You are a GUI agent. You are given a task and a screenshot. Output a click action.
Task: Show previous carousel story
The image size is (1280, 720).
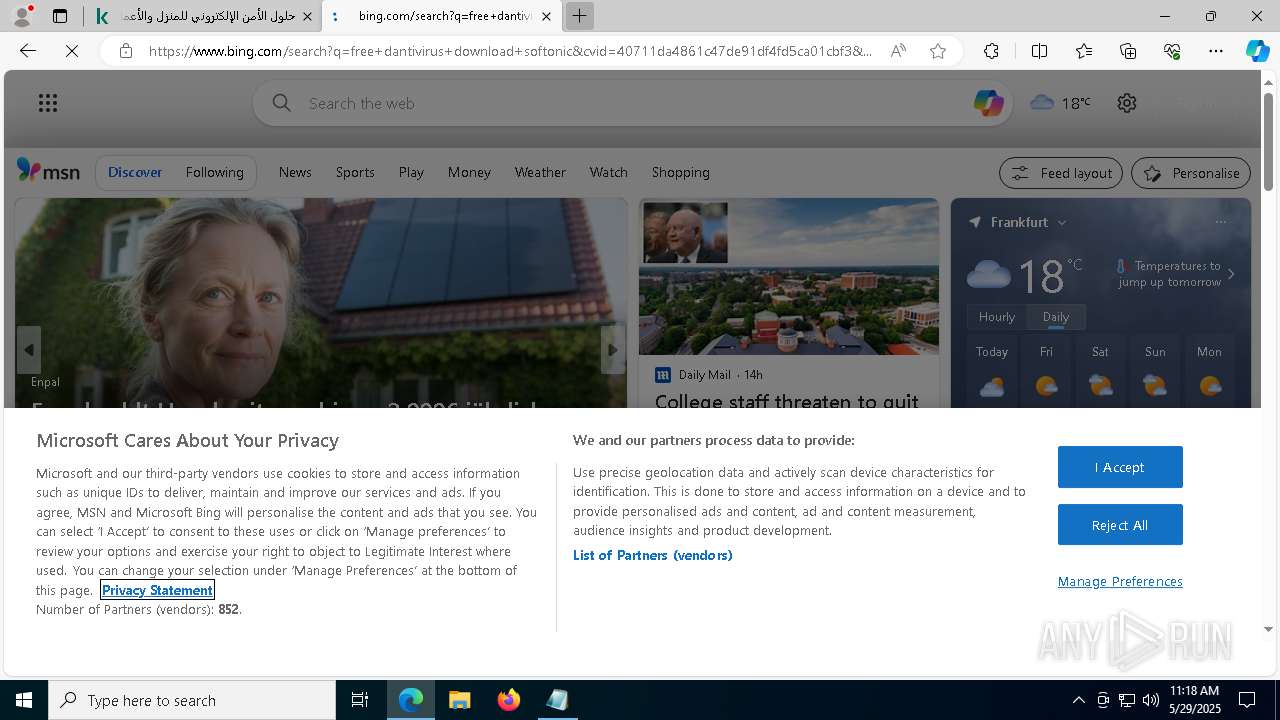[29, 350]
